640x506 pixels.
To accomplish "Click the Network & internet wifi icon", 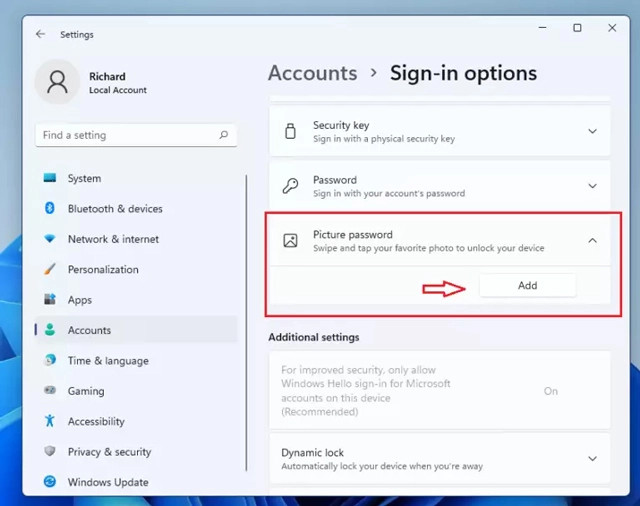I will [49, 239].
